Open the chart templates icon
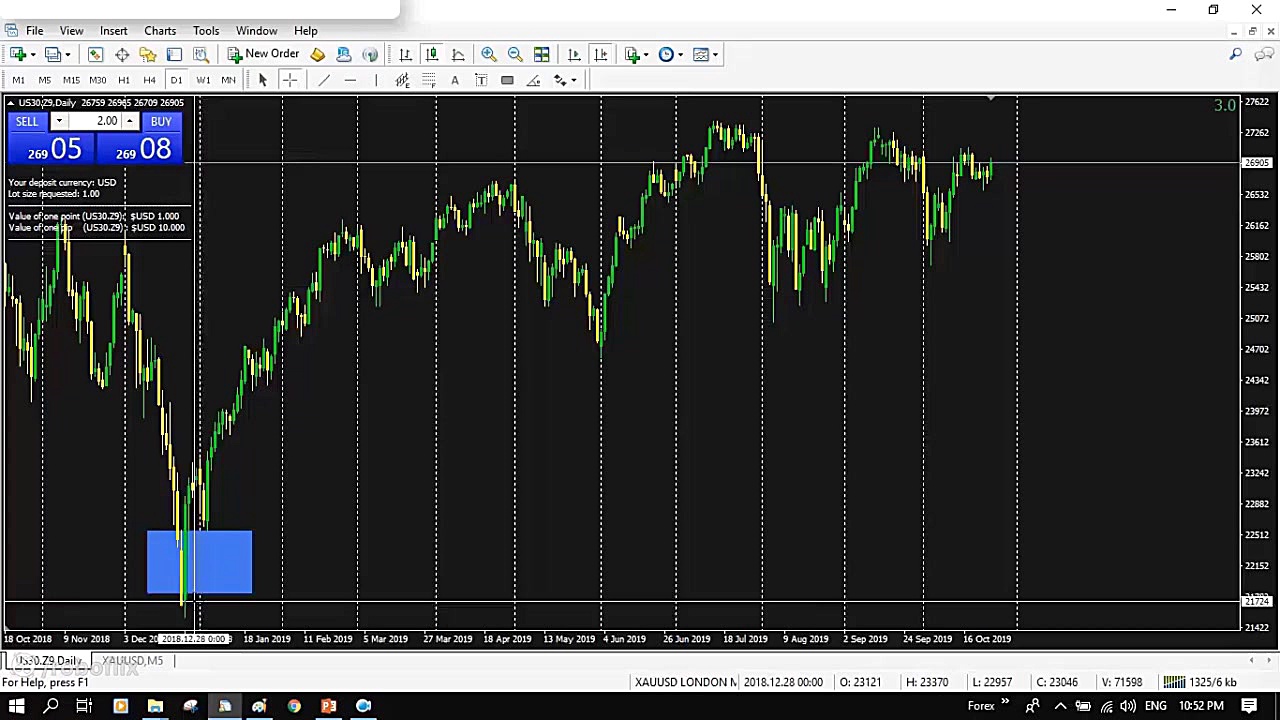 (x=701, y=54)
